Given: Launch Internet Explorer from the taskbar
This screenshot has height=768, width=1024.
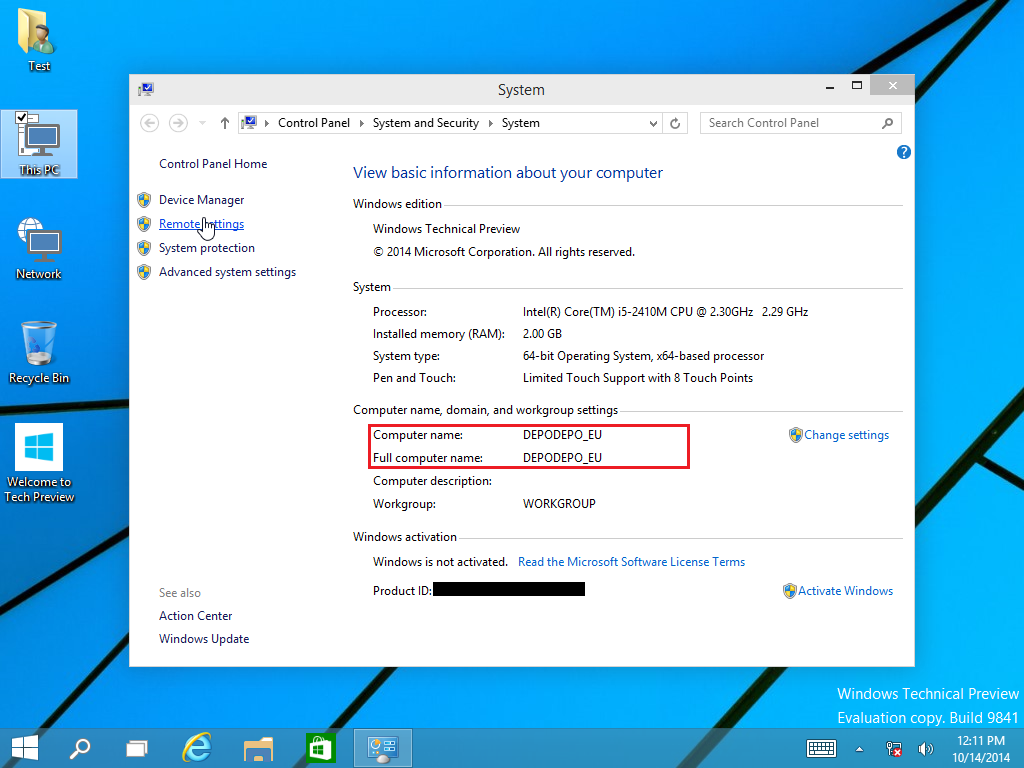Looking at the screenshot, I should (198, 747).
